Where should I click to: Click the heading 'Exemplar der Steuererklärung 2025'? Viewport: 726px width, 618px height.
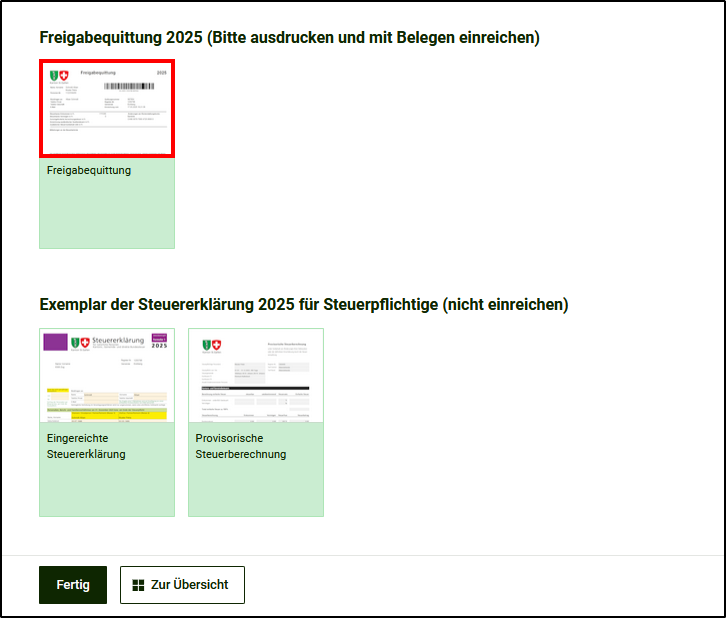point(303,304)
